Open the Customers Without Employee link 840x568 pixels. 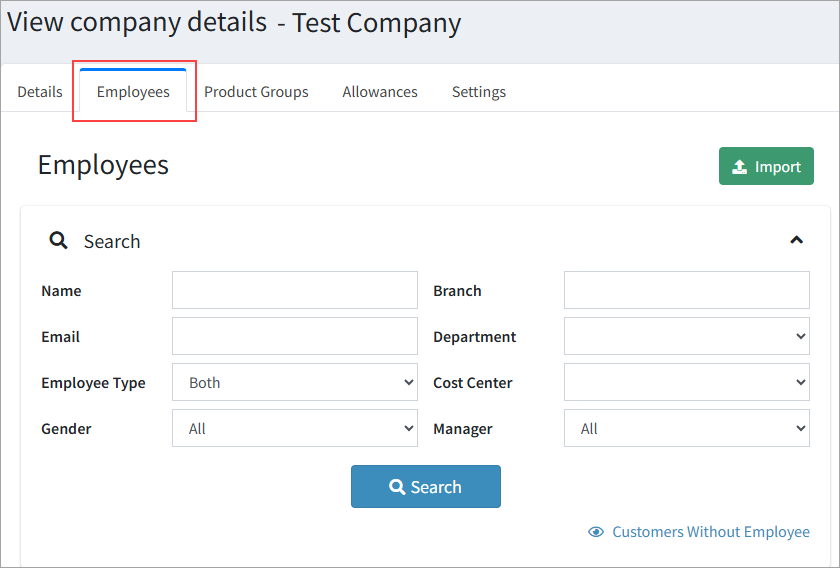tap(710, 532)
